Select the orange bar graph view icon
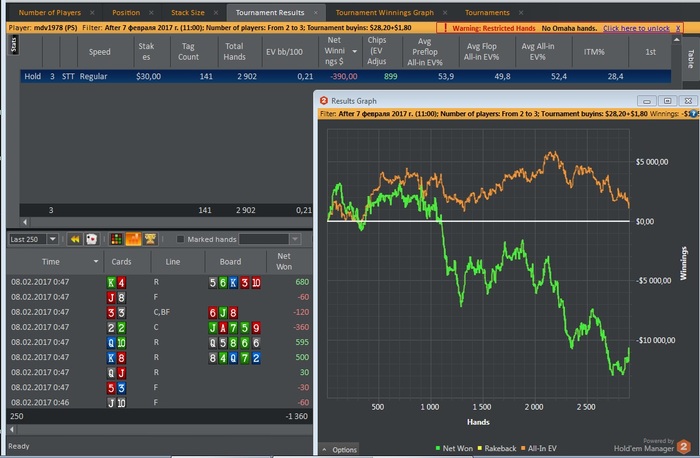Image resolution: width=700 pixels, height=458 pixels. click(x=133, y=239)
